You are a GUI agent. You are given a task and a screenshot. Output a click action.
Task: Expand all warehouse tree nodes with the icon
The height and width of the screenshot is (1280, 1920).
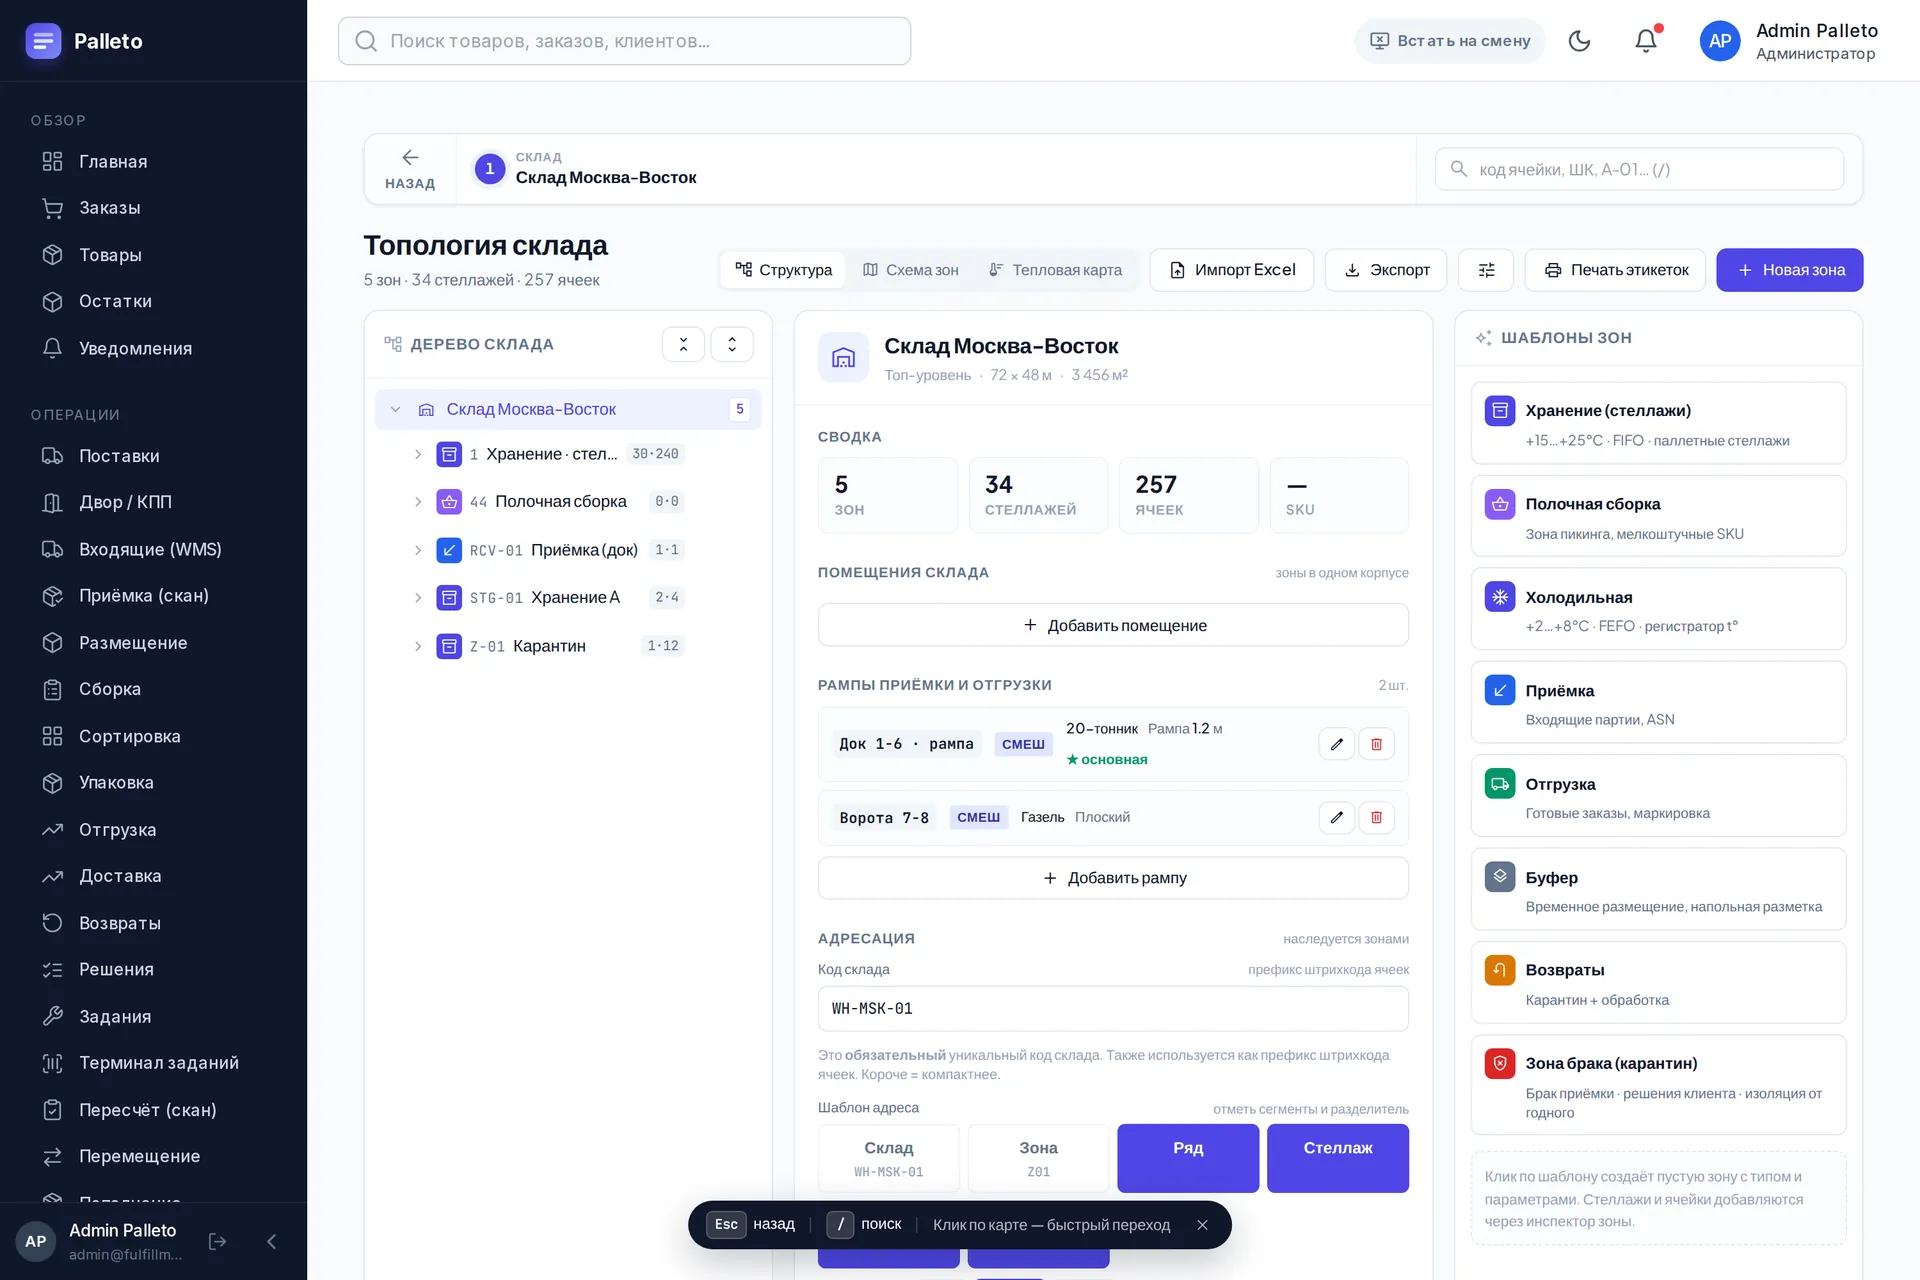732,344
